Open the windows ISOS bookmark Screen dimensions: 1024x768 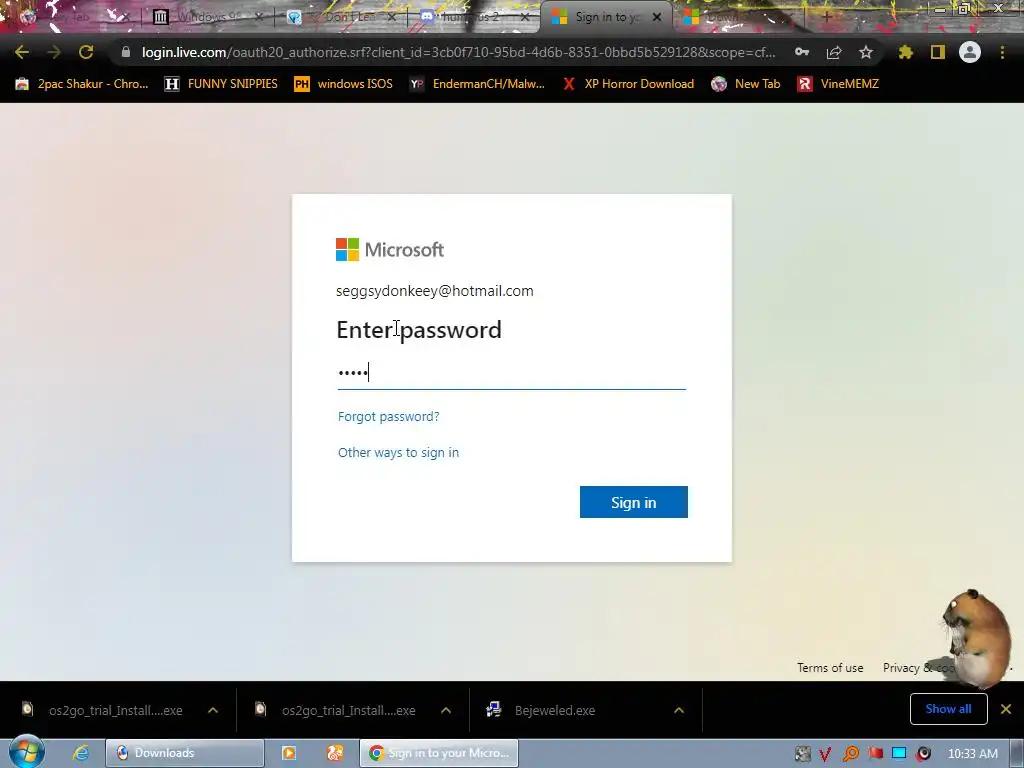click(344, 84)
